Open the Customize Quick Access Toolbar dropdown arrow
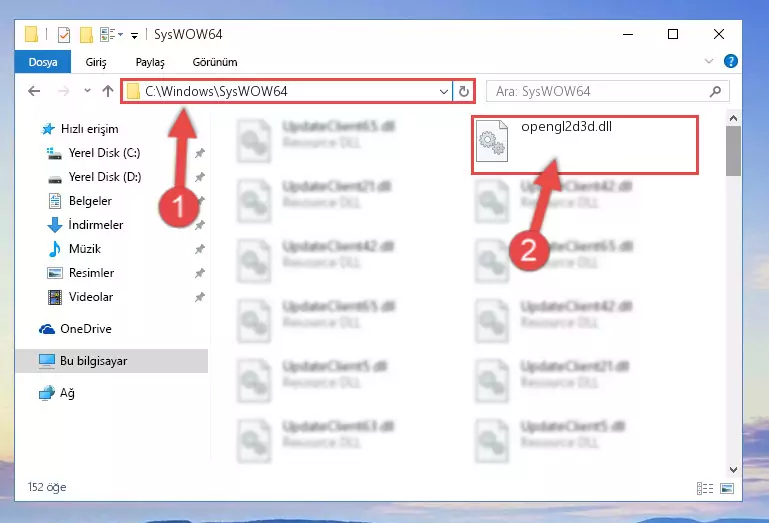 pos(134,35)
